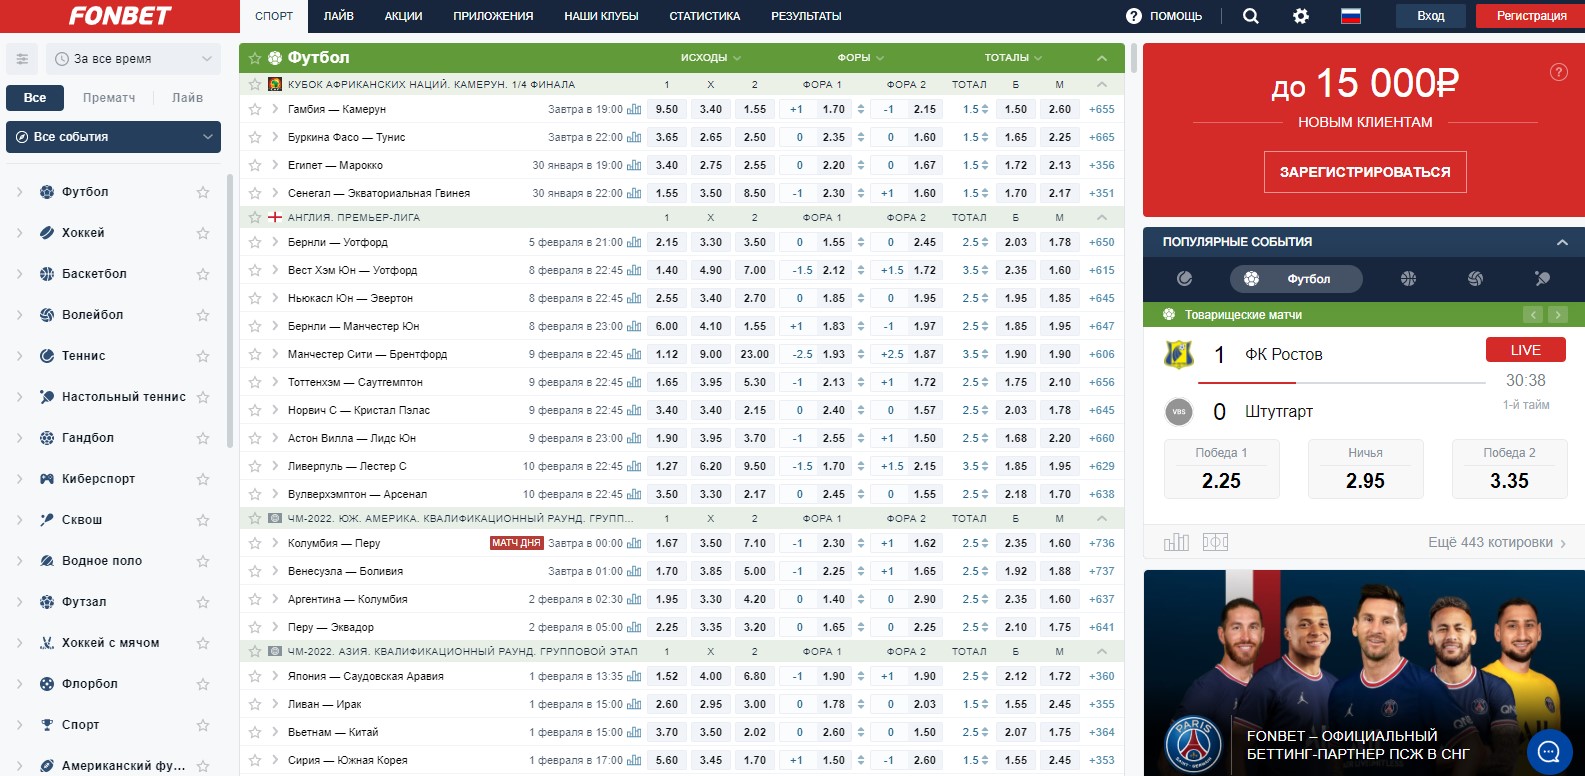Image resolution: width=1585 pixels, height=776 pixels.
Task: Open the Все события dropdown
Action: tap(113, 137)
